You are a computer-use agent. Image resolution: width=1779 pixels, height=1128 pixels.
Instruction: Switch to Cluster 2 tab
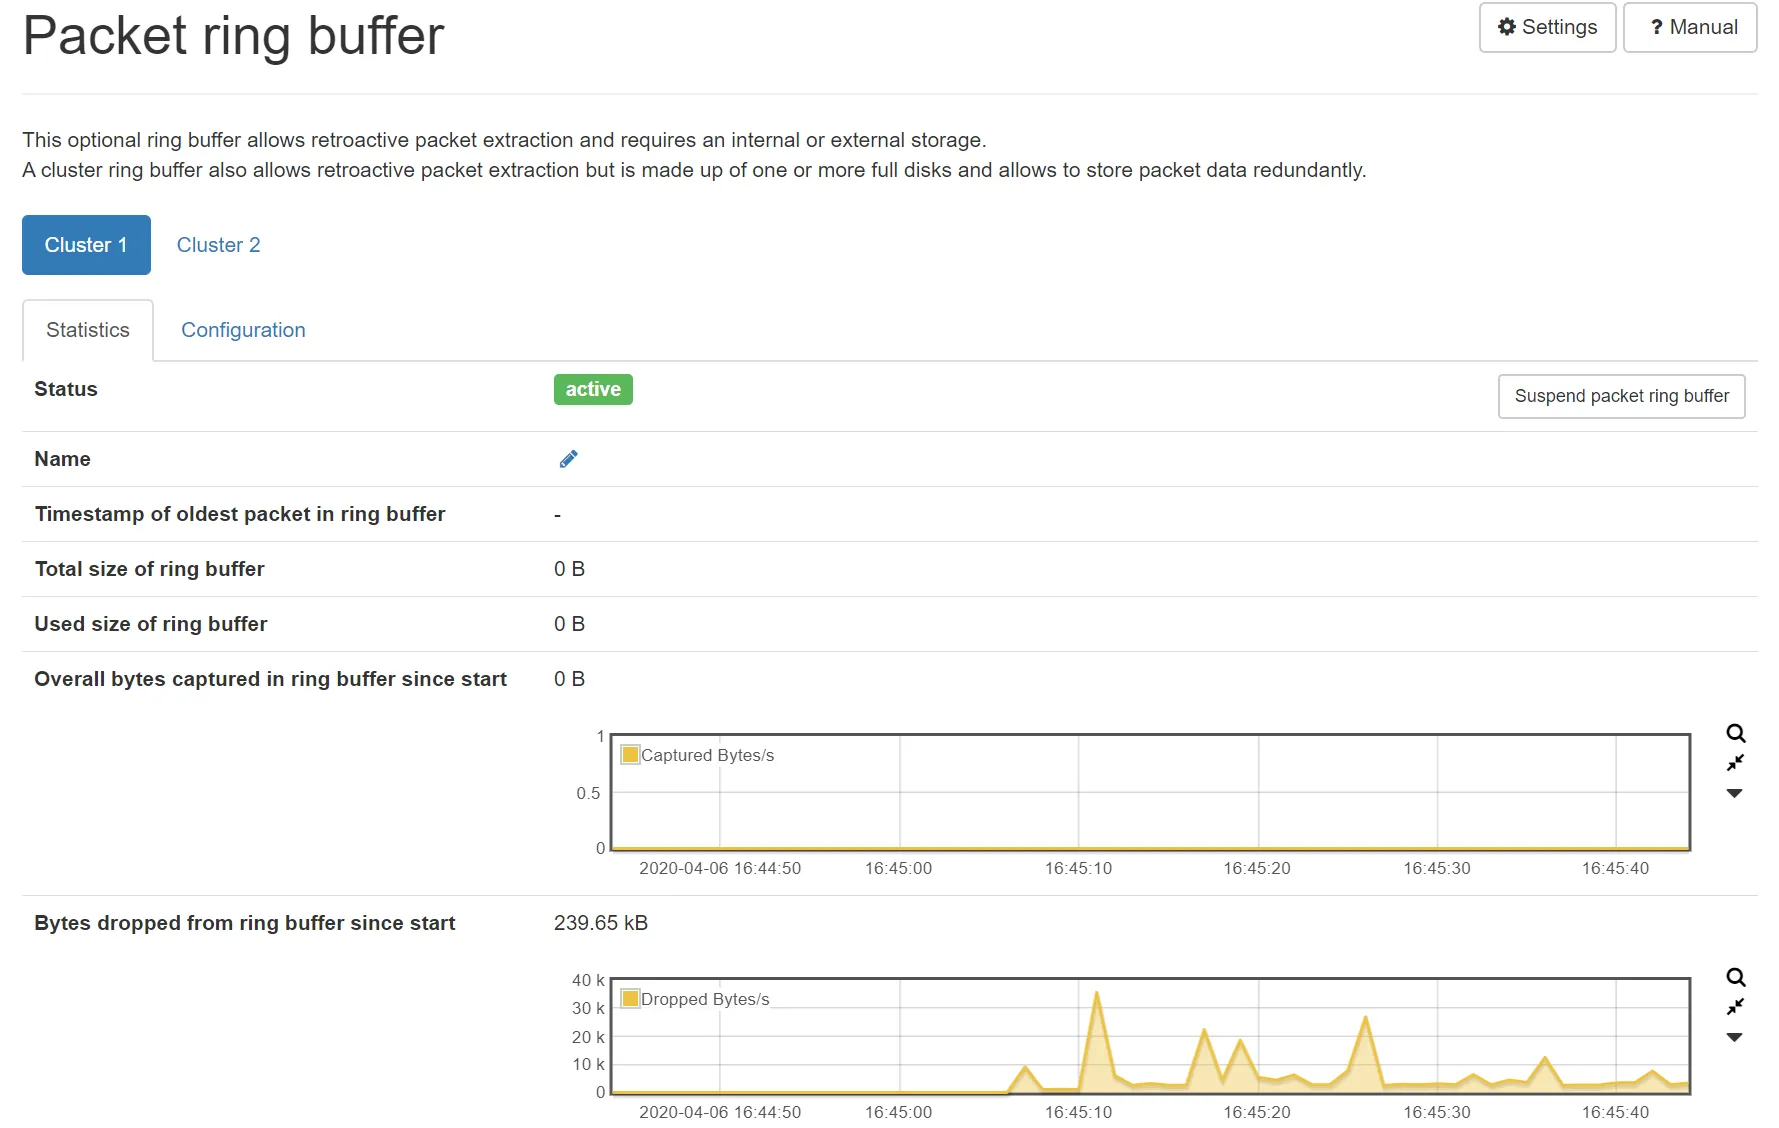[x=218, y=245]
